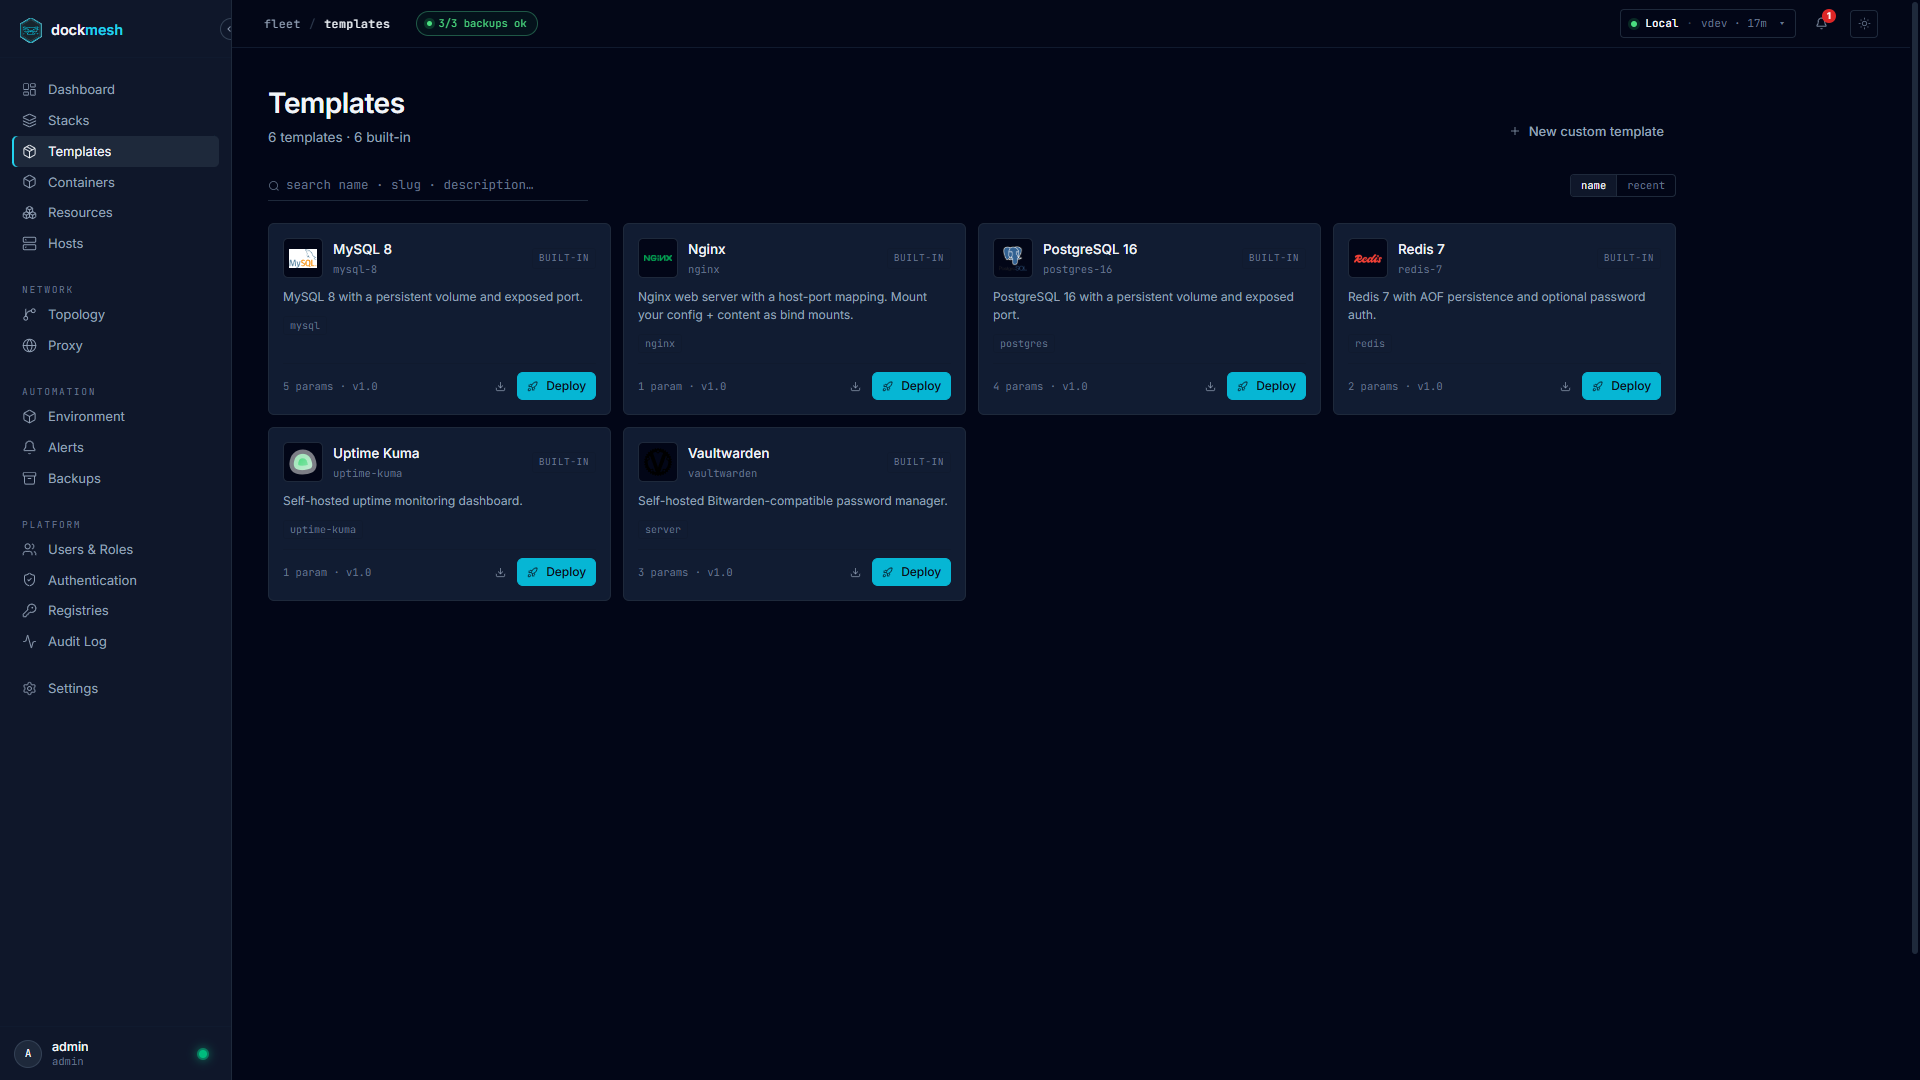Open the Dashboard page
The image size is (1920, 1080).
(x=115, y=90)
